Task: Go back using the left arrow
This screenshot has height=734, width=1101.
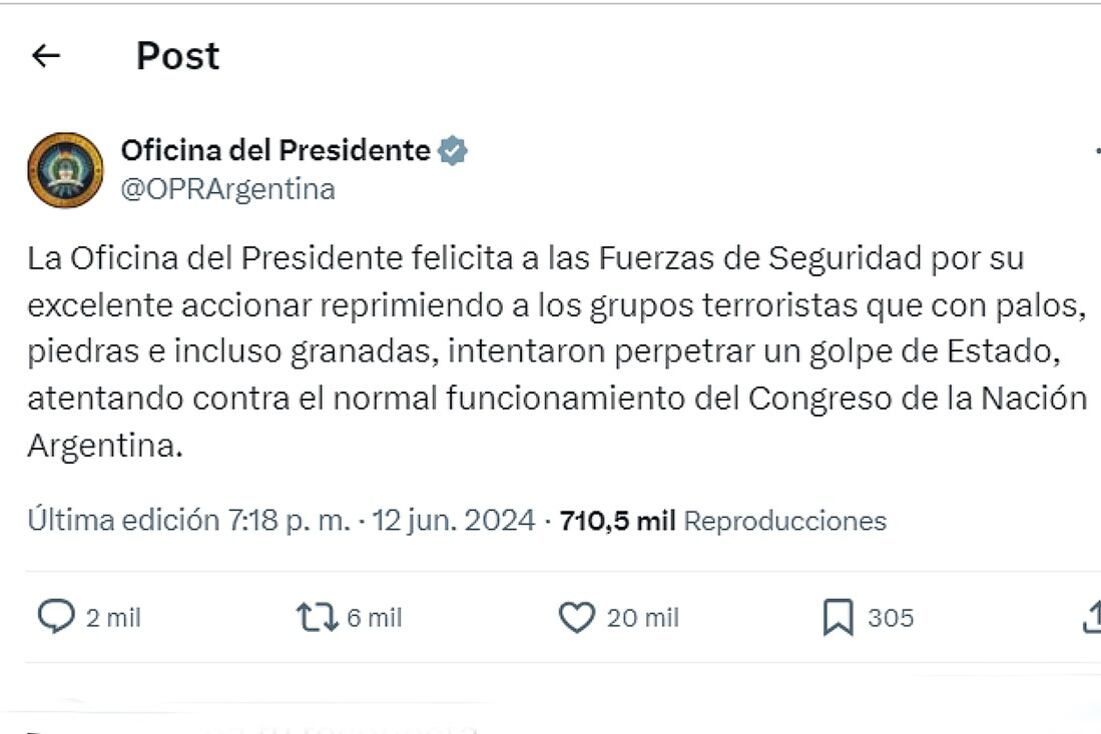Action: [x=46, y=57]
